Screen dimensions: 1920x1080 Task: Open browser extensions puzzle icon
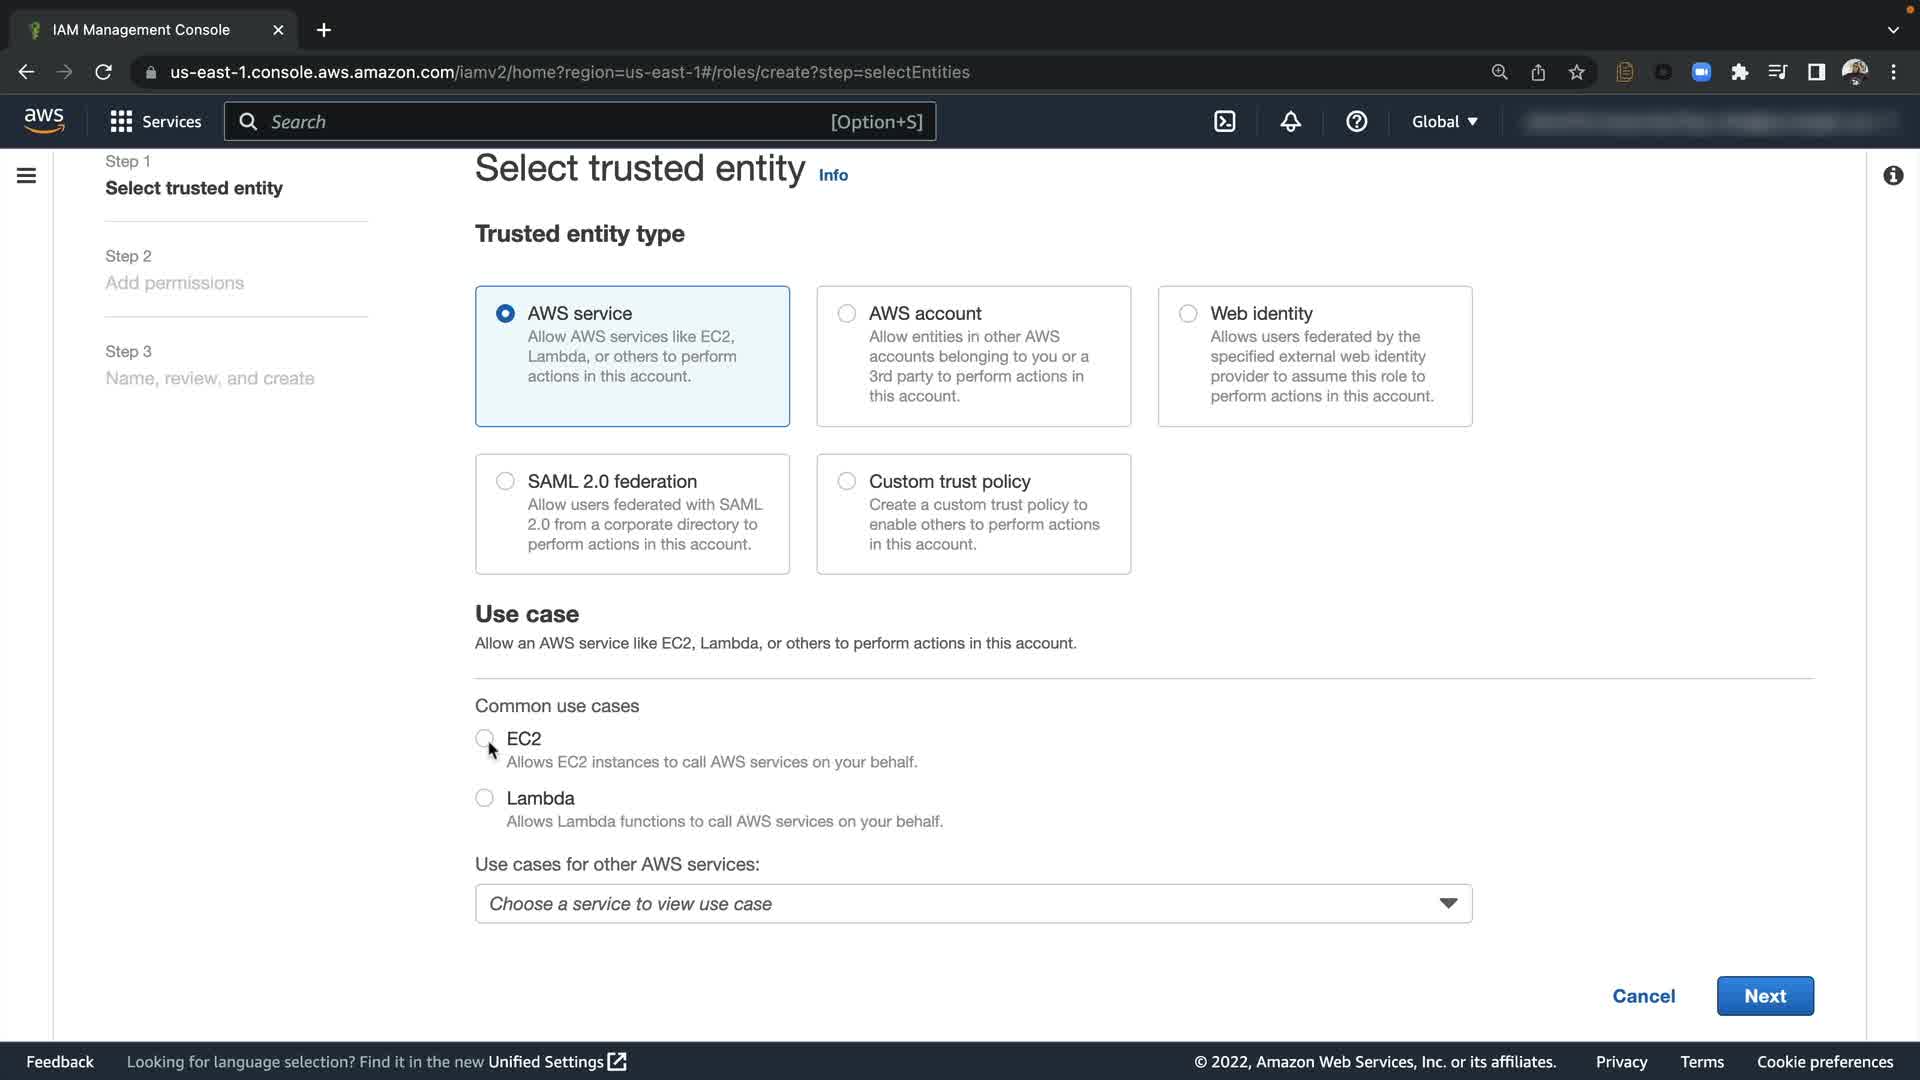point(1740,72)
